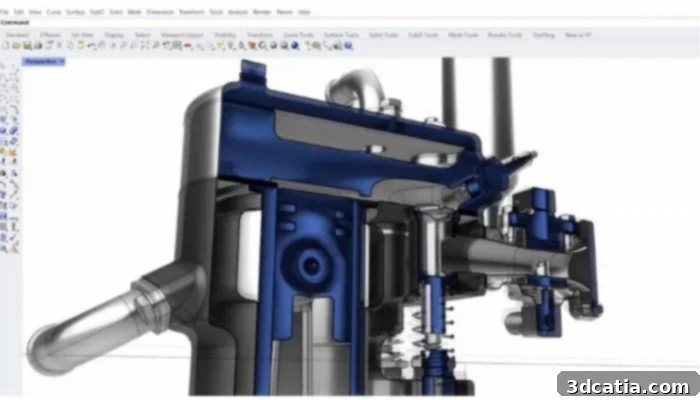Switch to the CPlanes toolbar tab

(50, 35)
